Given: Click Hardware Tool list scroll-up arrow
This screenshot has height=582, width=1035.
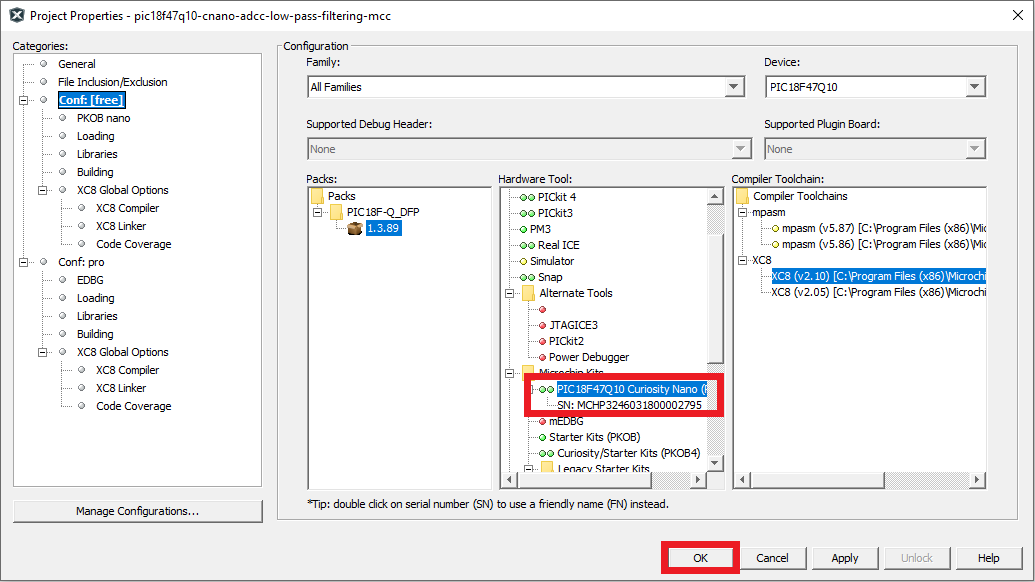Looking at the screenshot, I should [715, 197].
